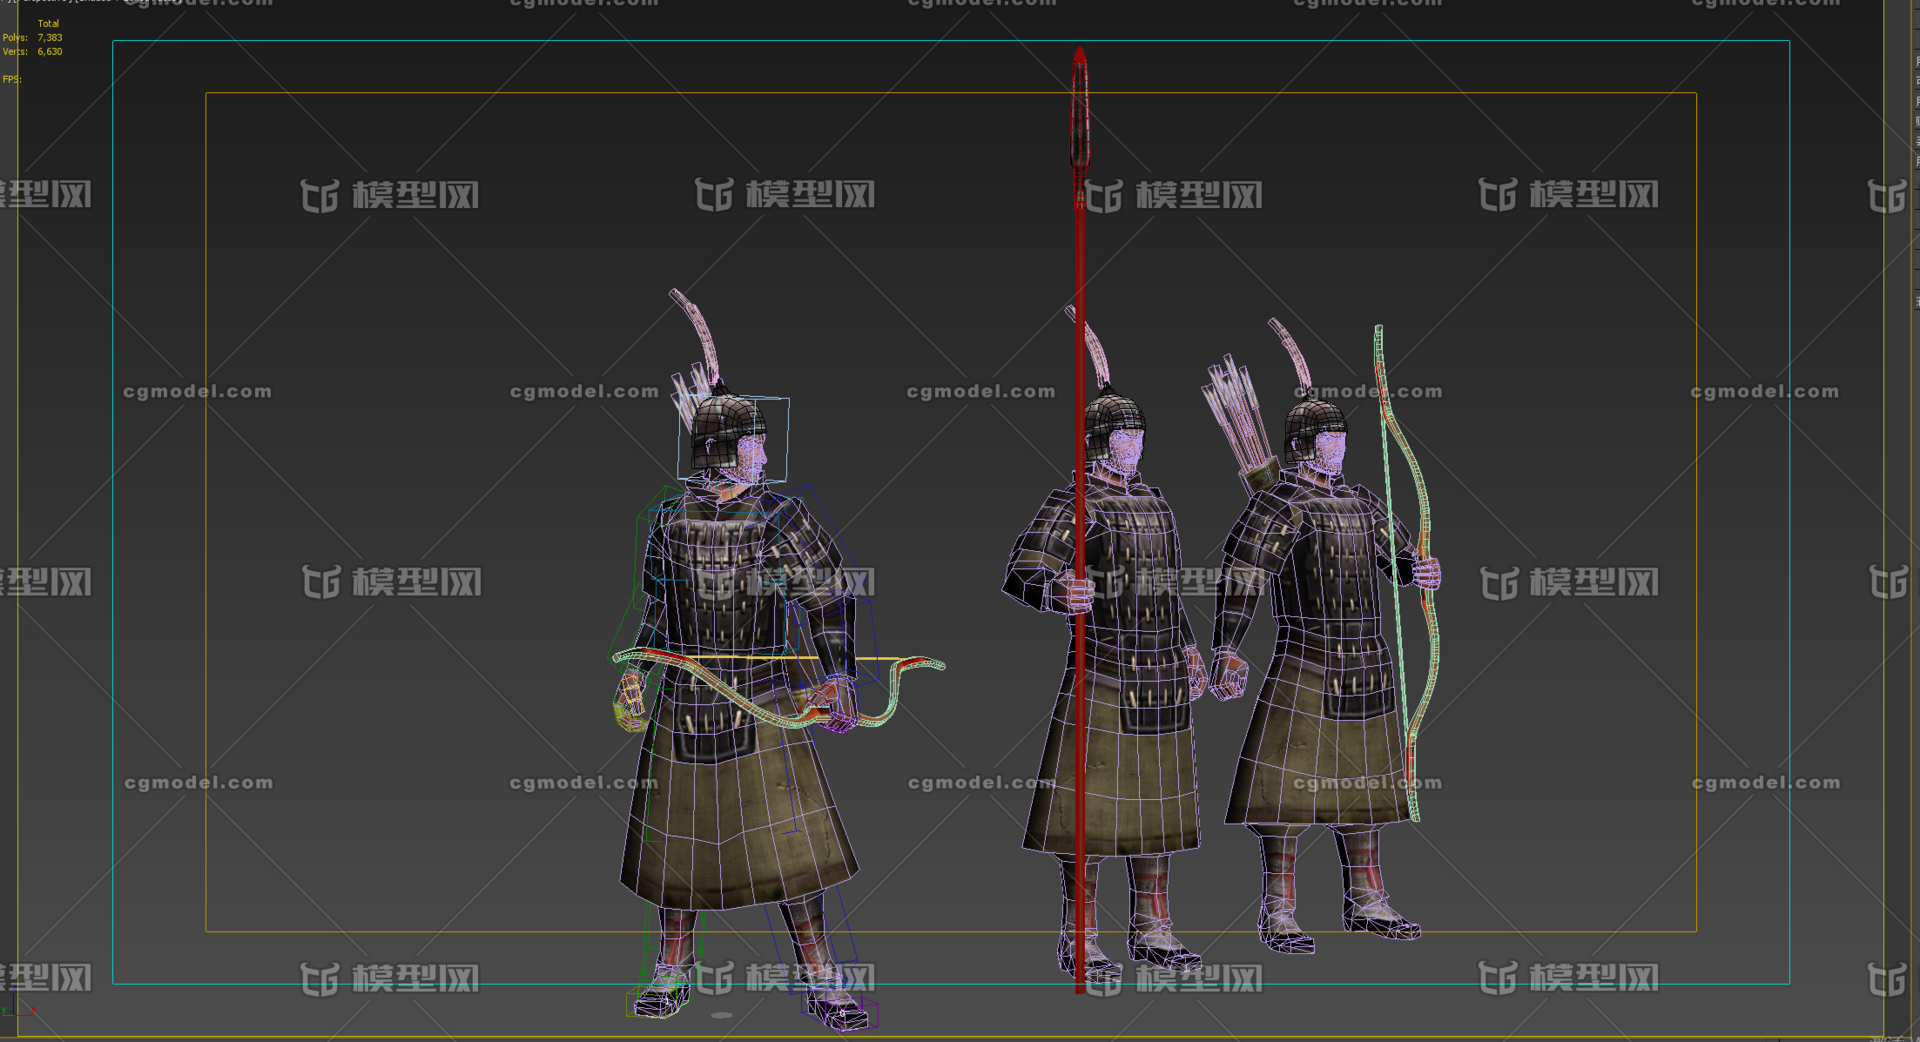Screen dimensions: 1920x1042
Task: Click the Polys count statistic
Action: 49,38
